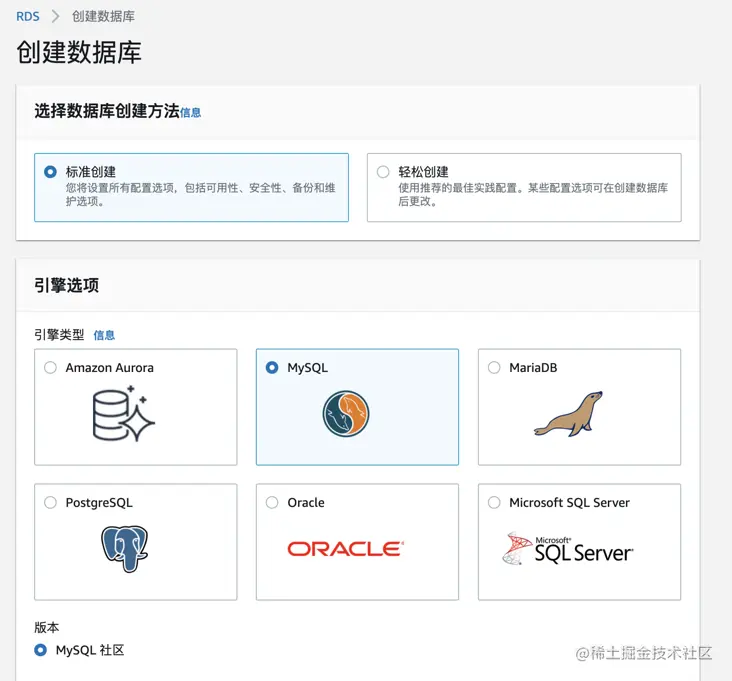Image resolution: width=732 pixels, height=681 pixels.
Task: Click the 标准创建 description text
Action: (200, 195)
